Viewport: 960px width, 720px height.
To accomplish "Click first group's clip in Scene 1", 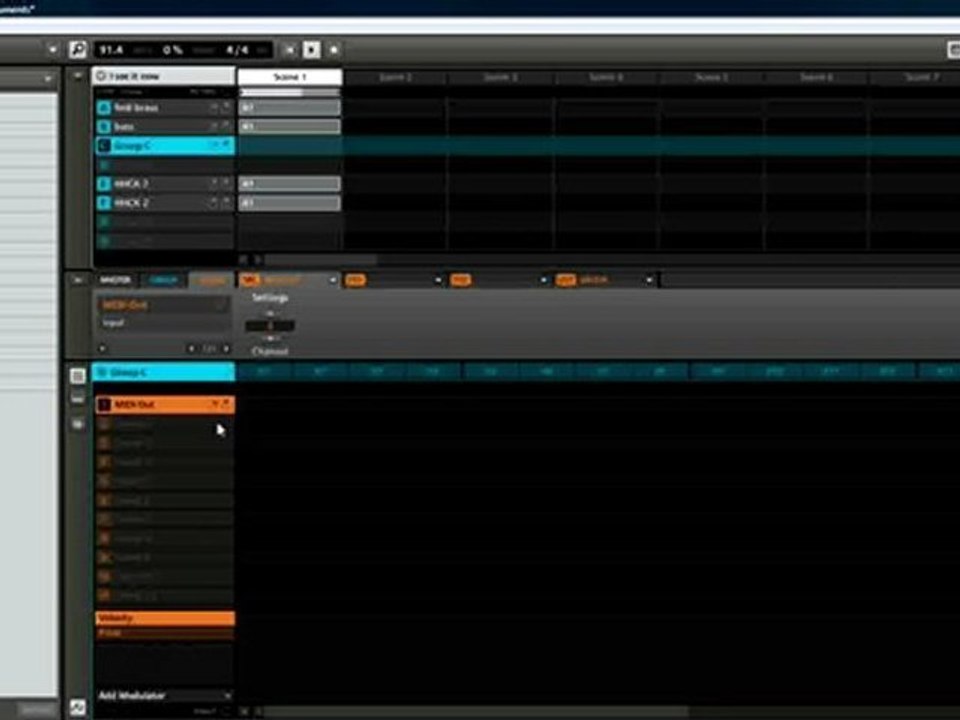I will 290,108.
